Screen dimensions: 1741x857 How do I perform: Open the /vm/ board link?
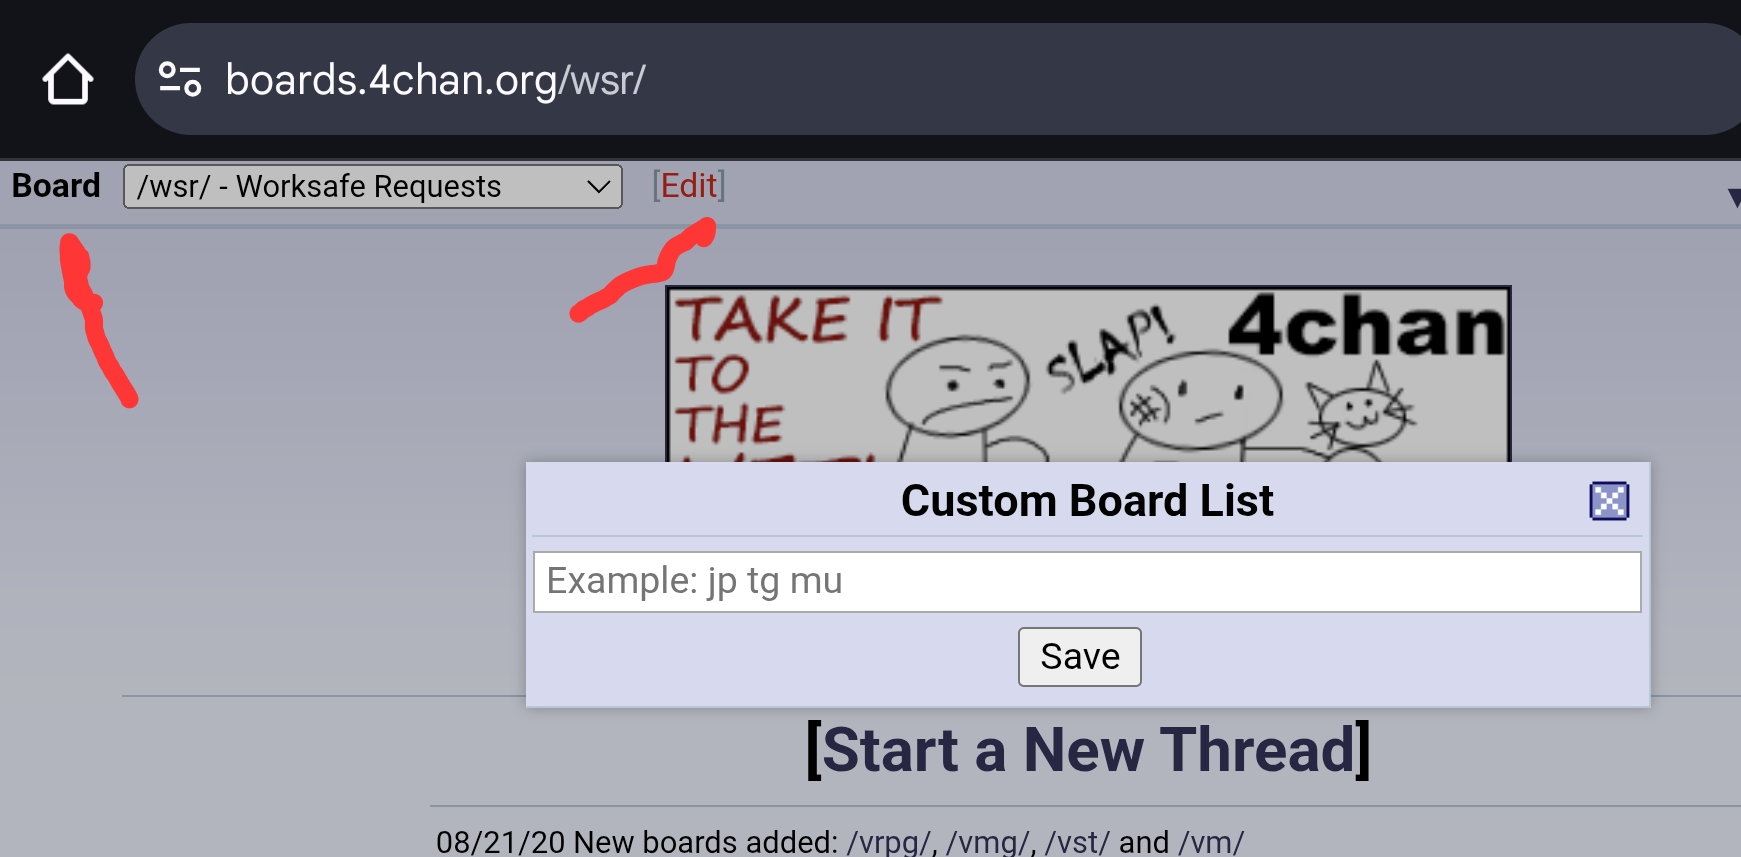(1211, 842)
